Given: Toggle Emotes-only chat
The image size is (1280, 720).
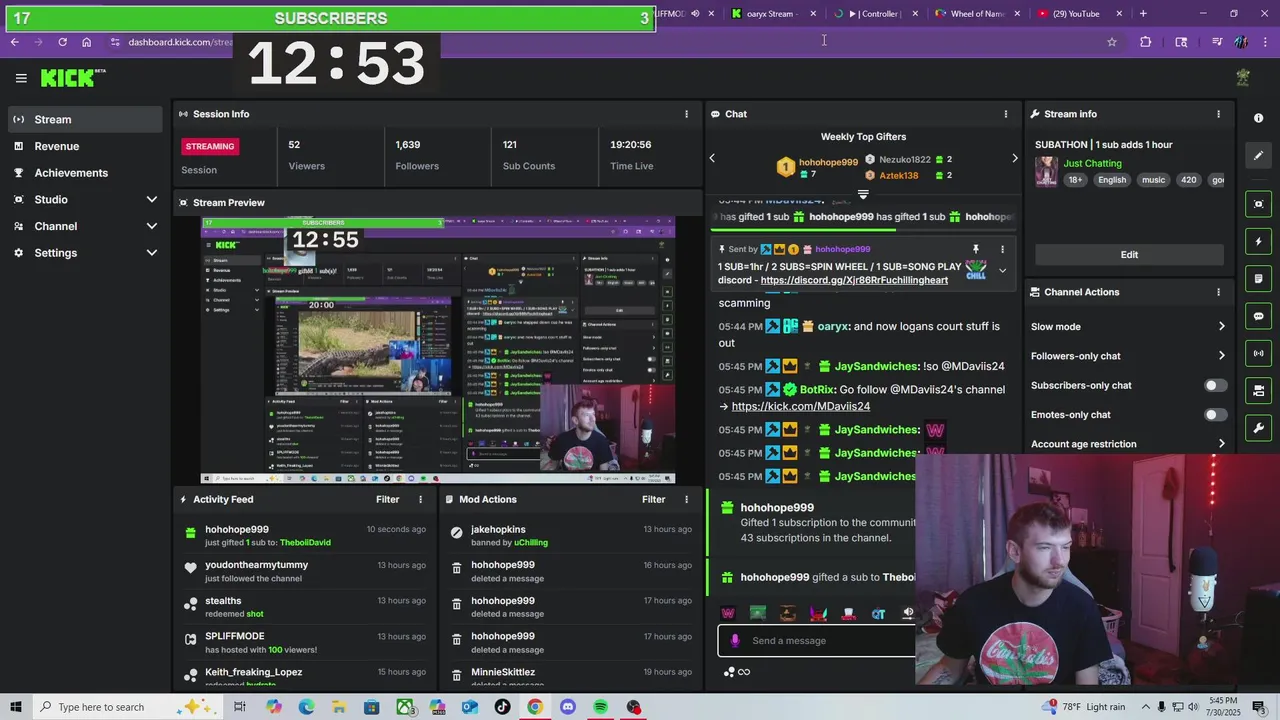Looking at the screenshot, I should point(1215,414).
